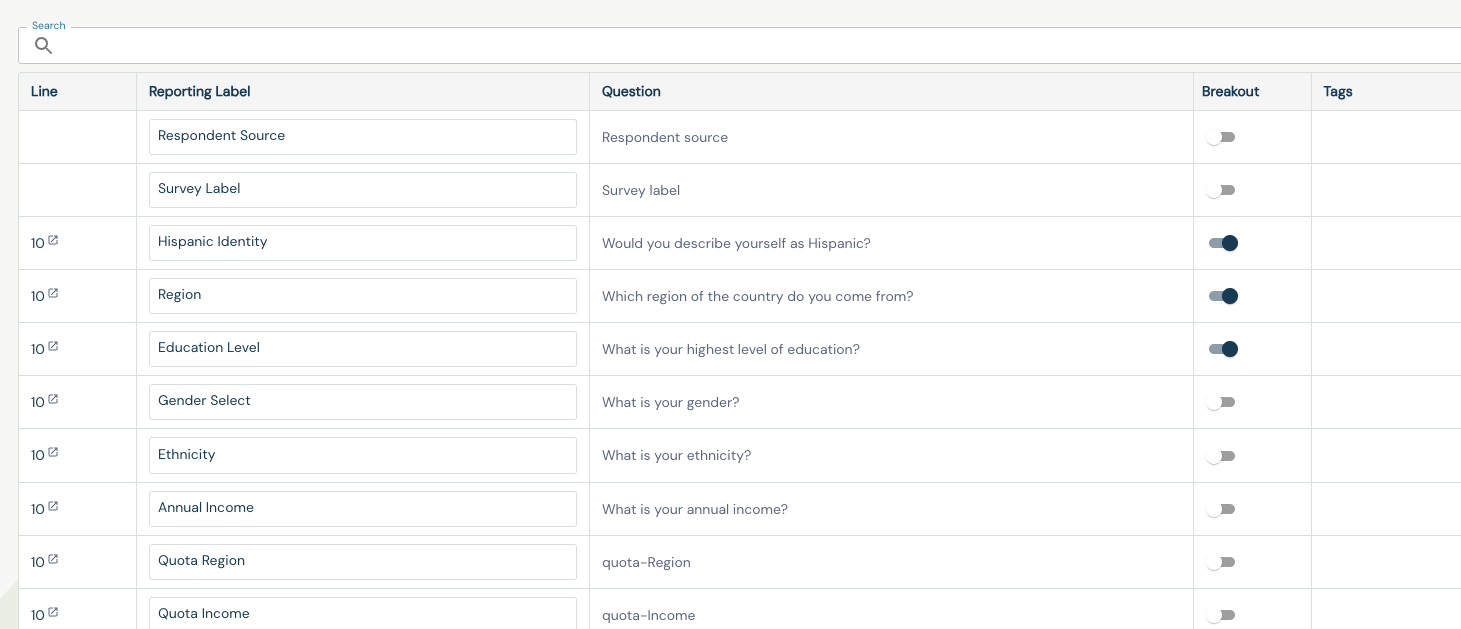Edit the Region reporting label field

pyautogui.click(x=363, y=296)
